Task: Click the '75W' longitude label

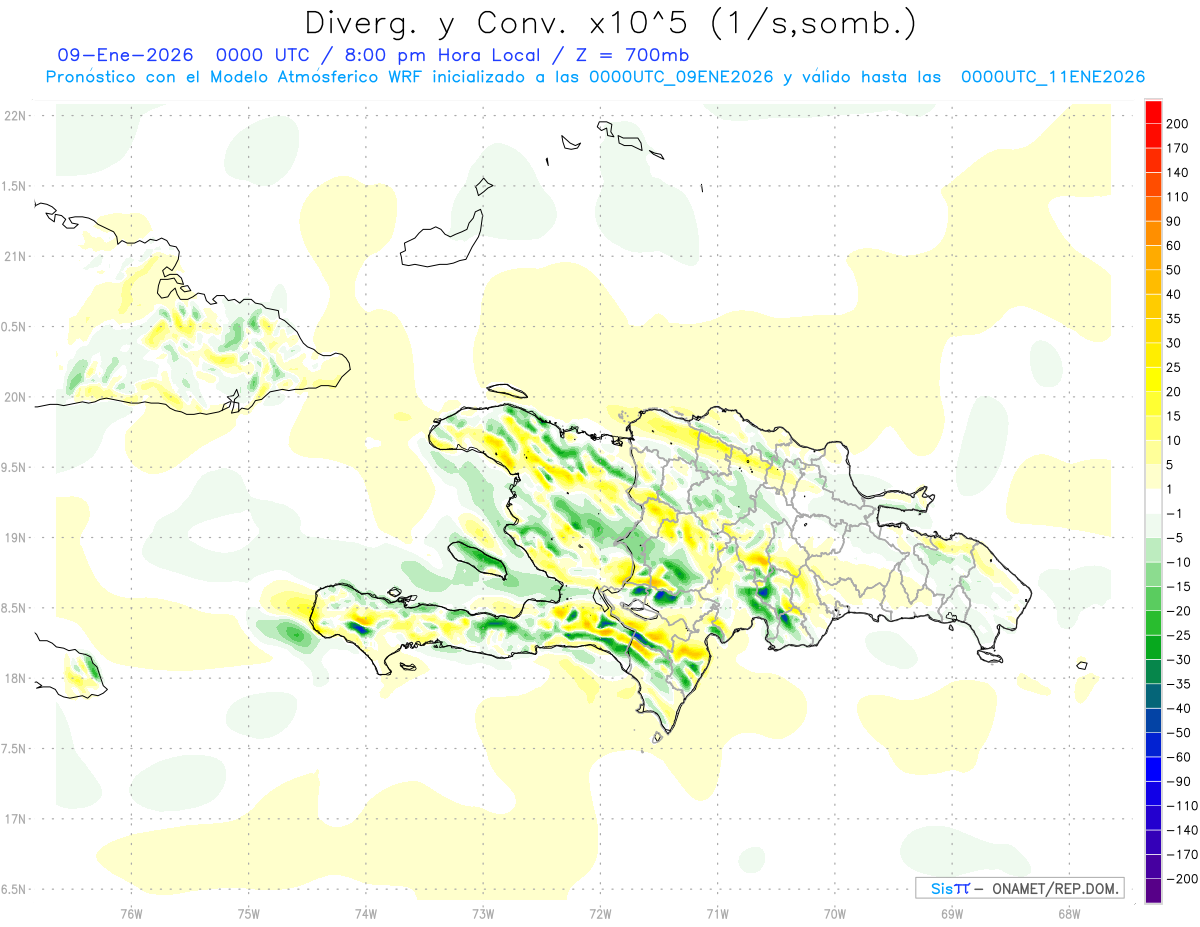Action: pos(249,913)
